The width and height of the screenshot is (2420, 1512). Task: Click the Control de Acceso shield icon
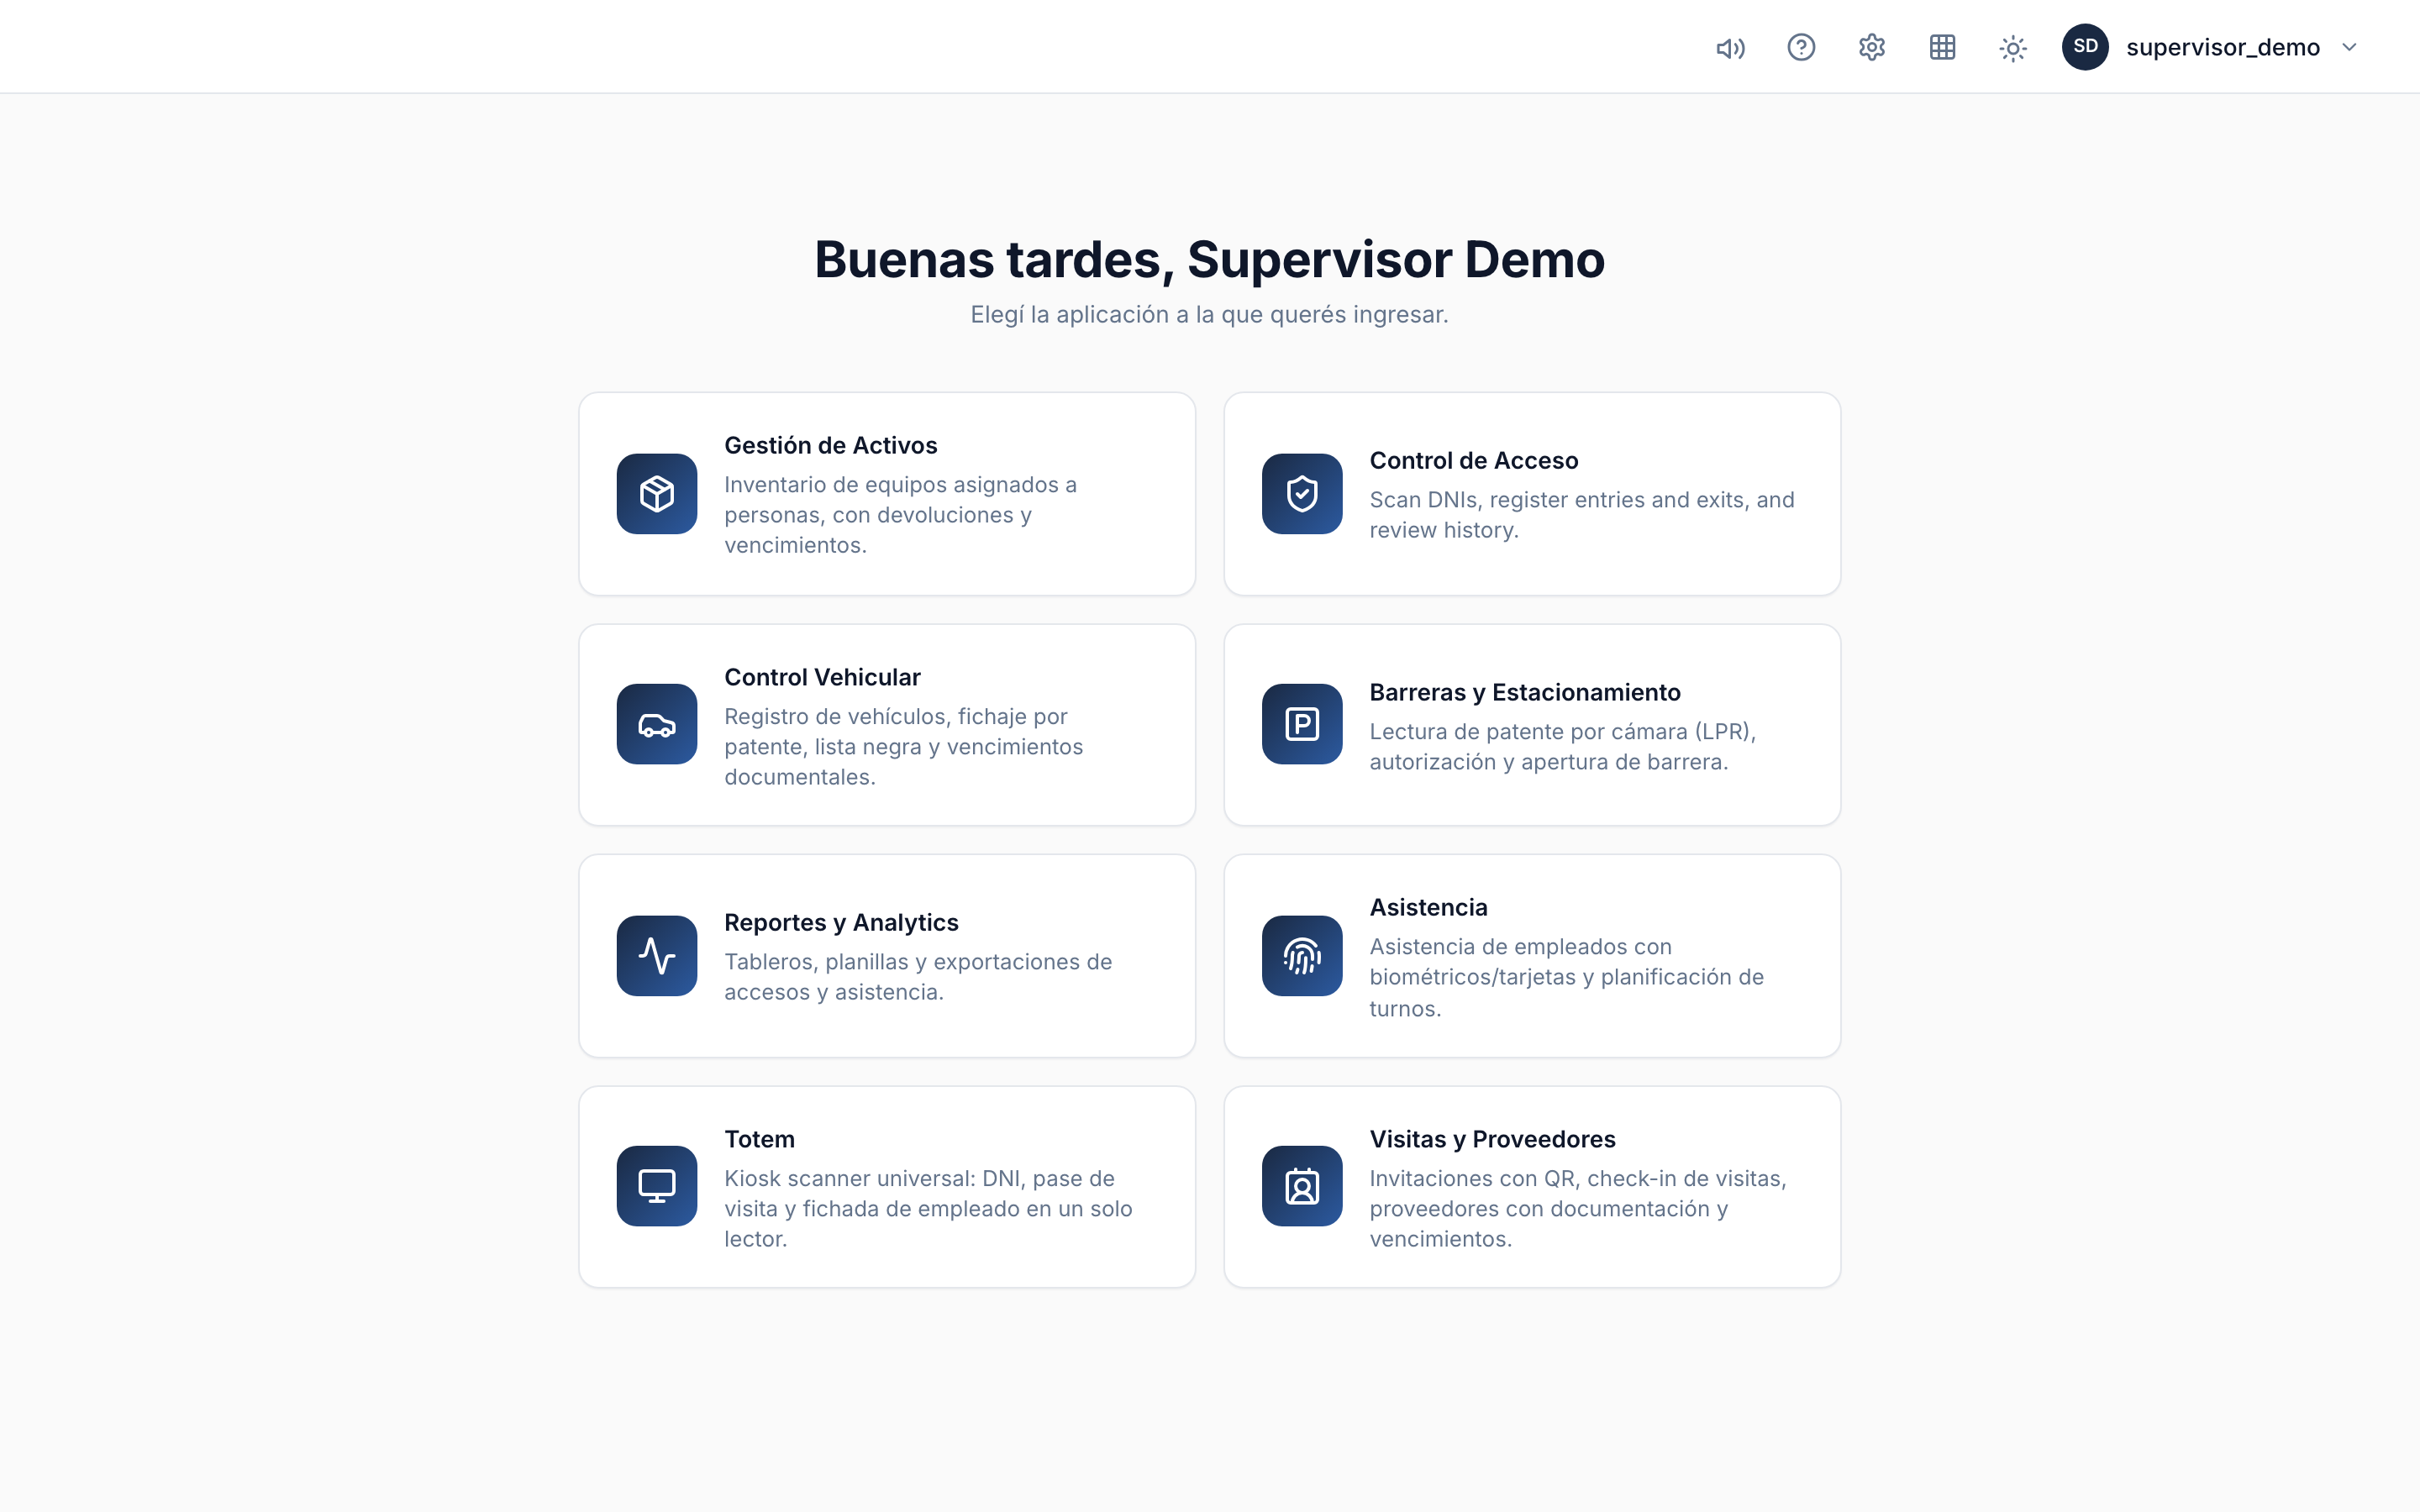[x=1302, y=494]
